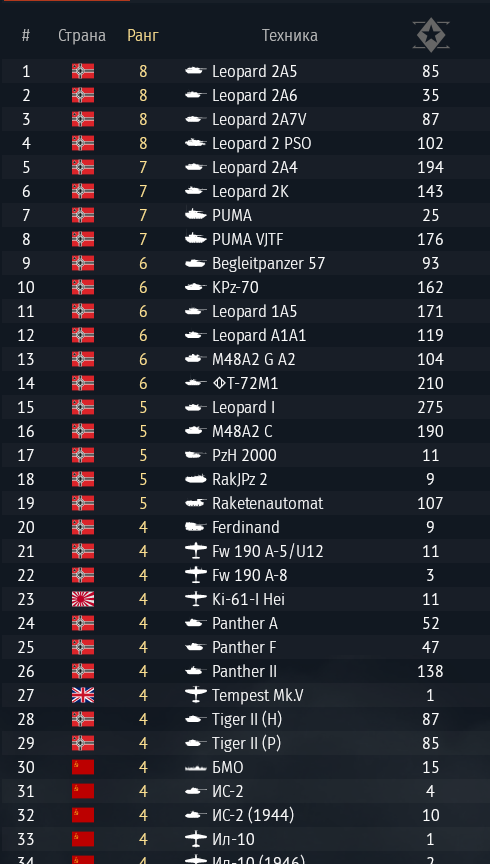Sort the table by the Ранг column

(143, 36)
